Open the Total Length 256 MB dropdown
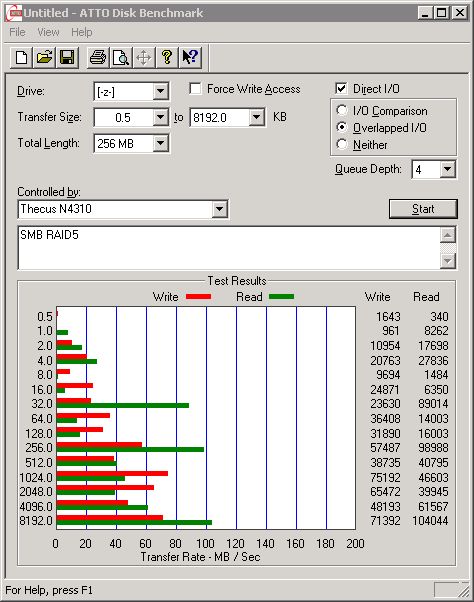Viewport: 474px width, 602px height. tap(160, 144)
